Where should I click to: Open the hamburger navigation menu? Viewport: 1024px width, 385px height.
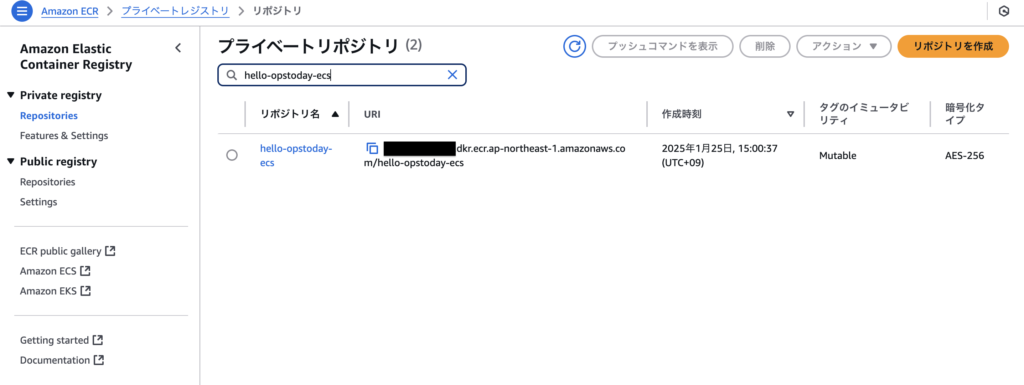pyautogui.click(x=22, y=11)
